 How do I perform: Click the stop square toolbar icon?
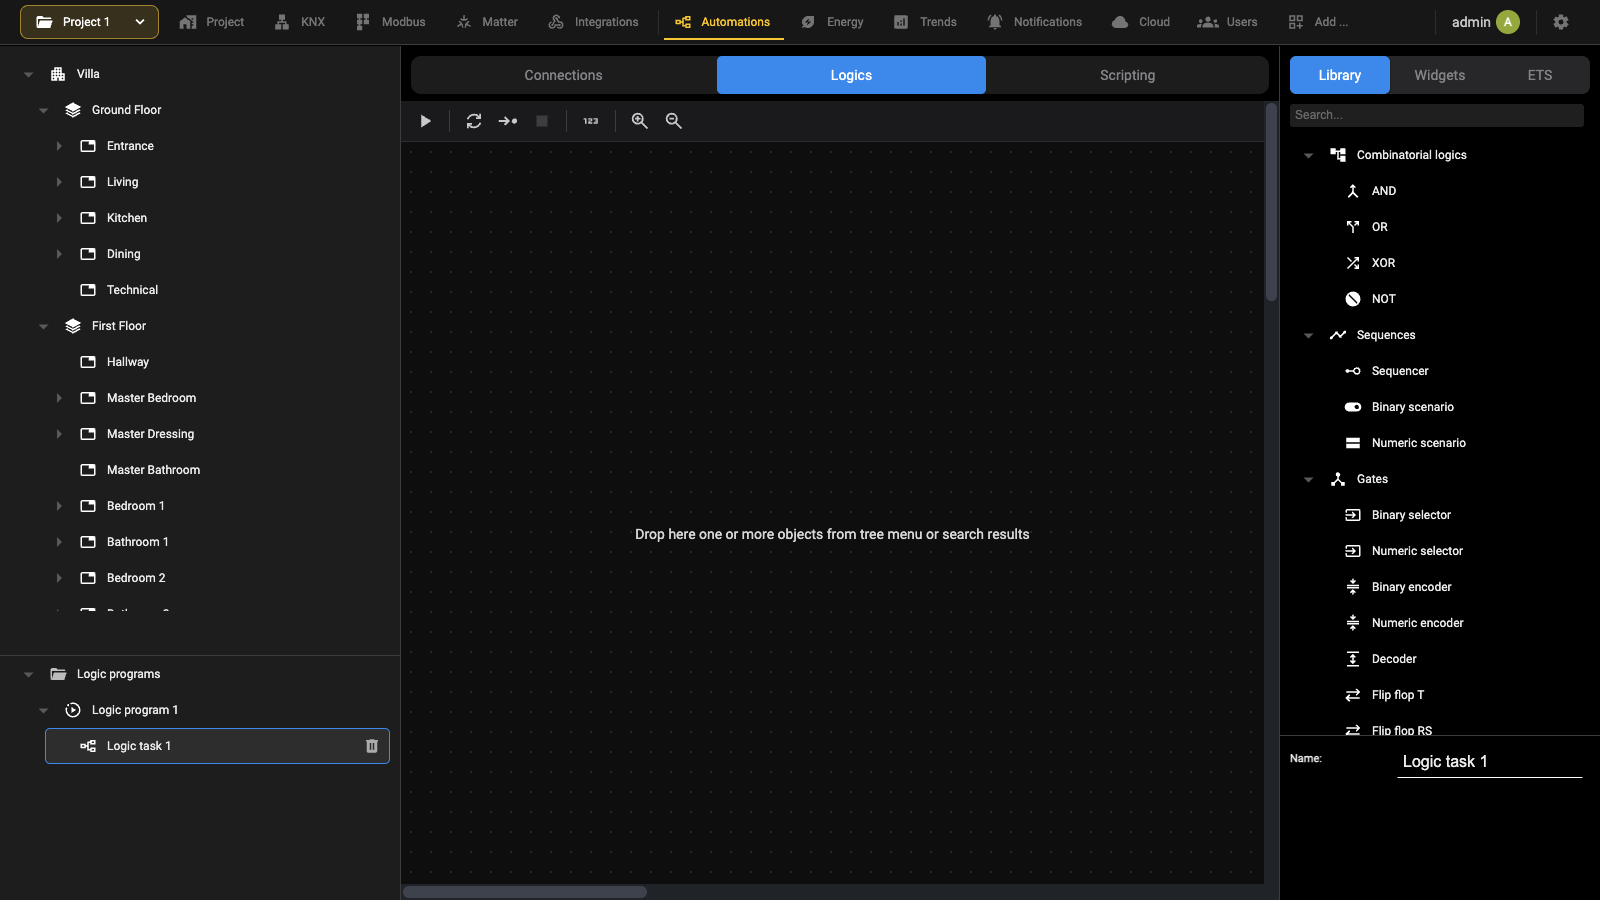pyautogui.click(x=542, y=121)
